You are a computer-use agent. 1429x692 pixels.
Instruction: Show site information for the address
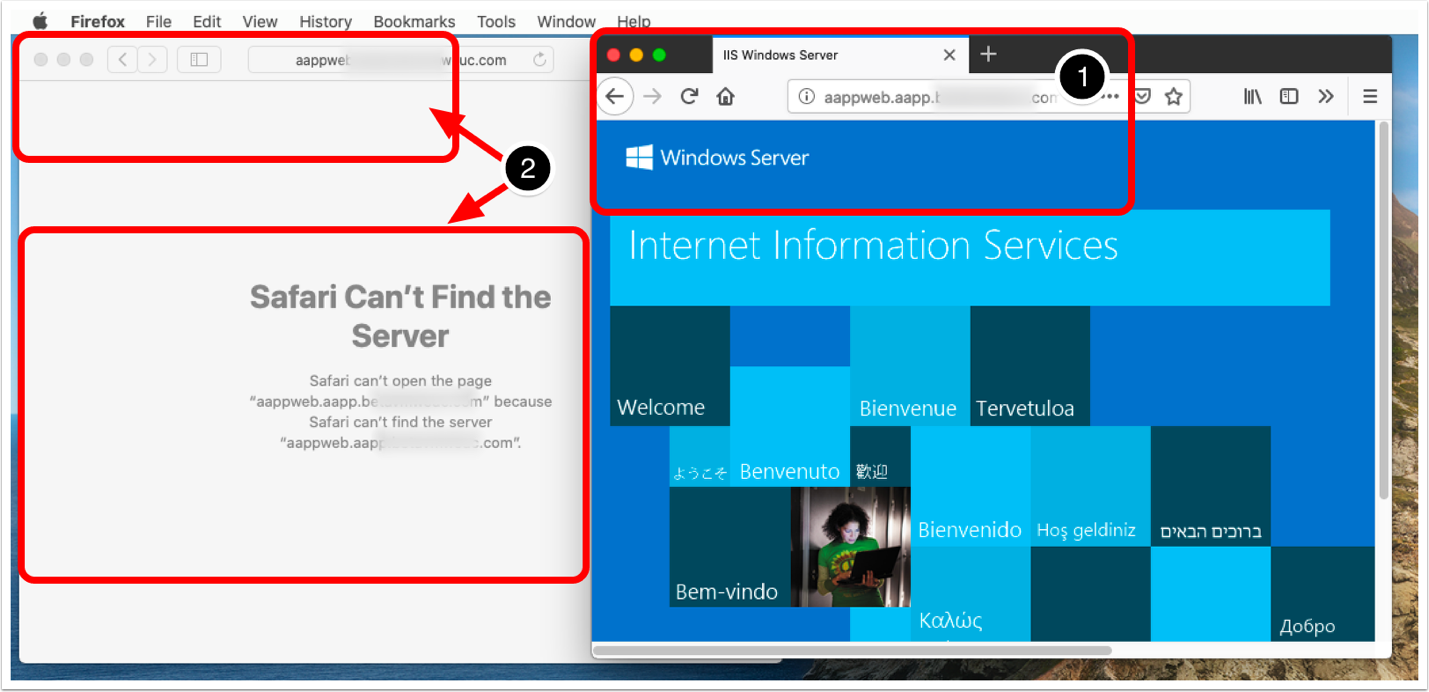(x=806, y=97)
